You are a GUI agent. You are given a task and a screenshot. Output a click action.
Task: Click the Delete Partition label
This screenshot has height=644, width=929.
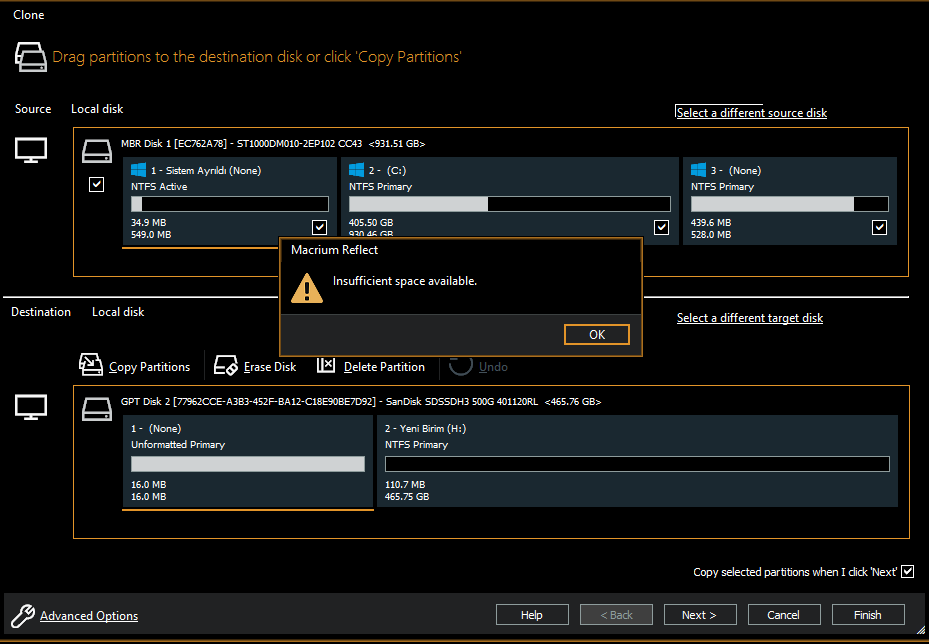384,367
